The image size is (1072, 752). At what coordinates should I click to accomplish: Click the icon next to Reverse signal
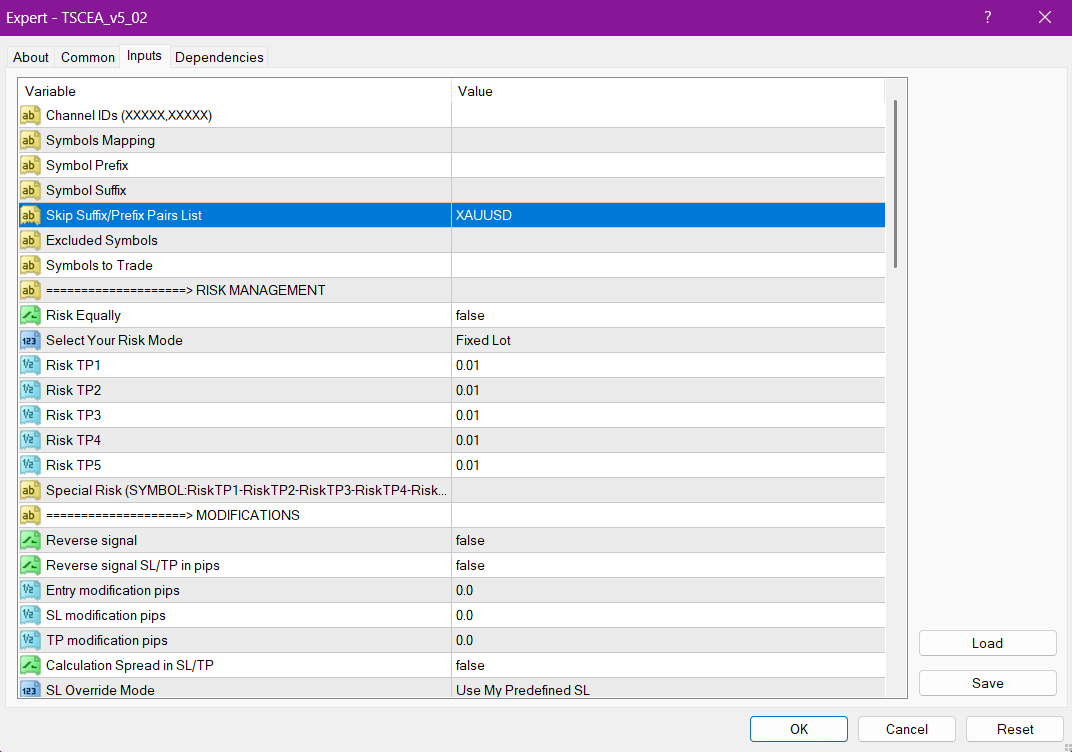coord(30,540)
